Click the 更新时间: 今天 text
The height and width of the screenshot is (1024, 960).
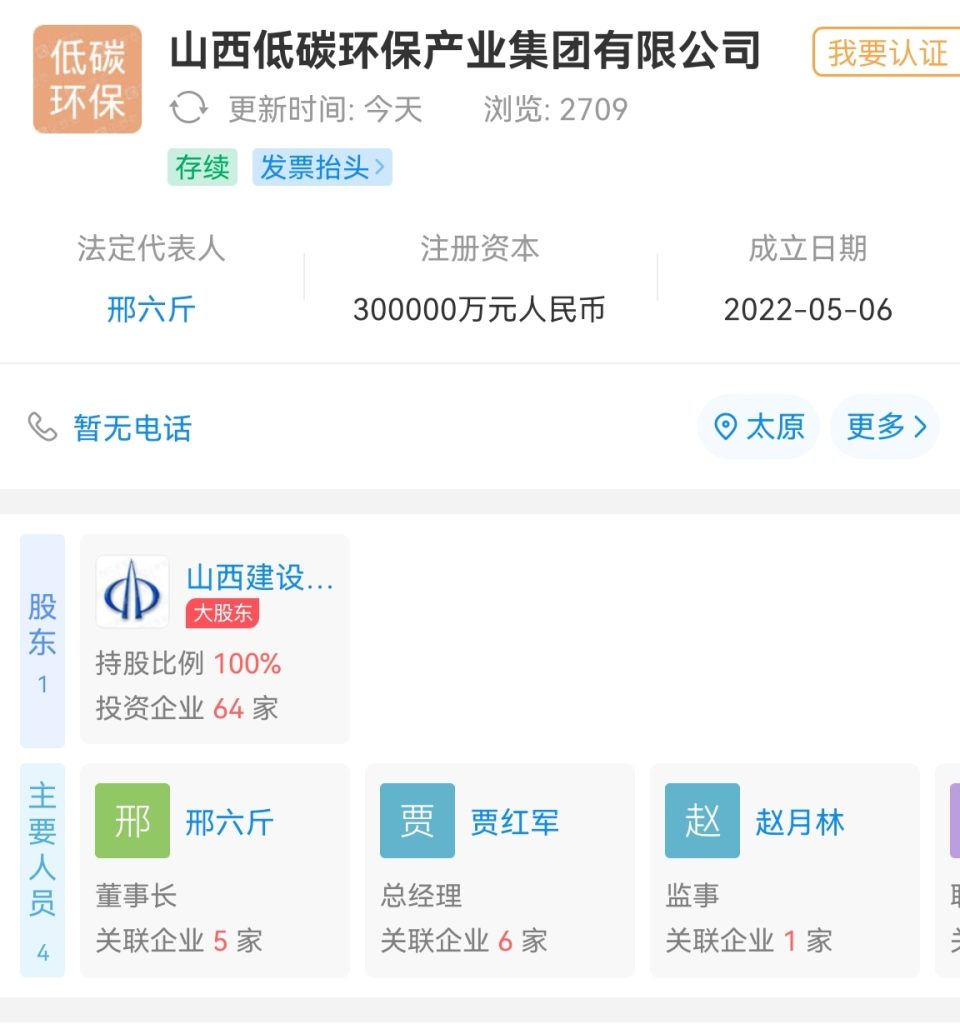coord(325,109)
